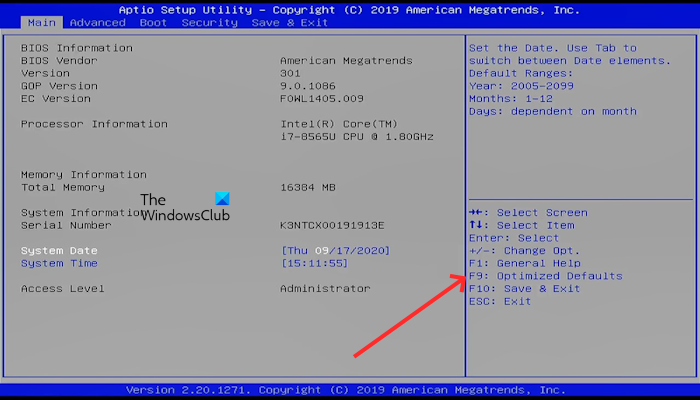Image resolution: width=700 pixels, height=400 pixels.
Task: Switch to the Main tab
Action: click(42, 22)
